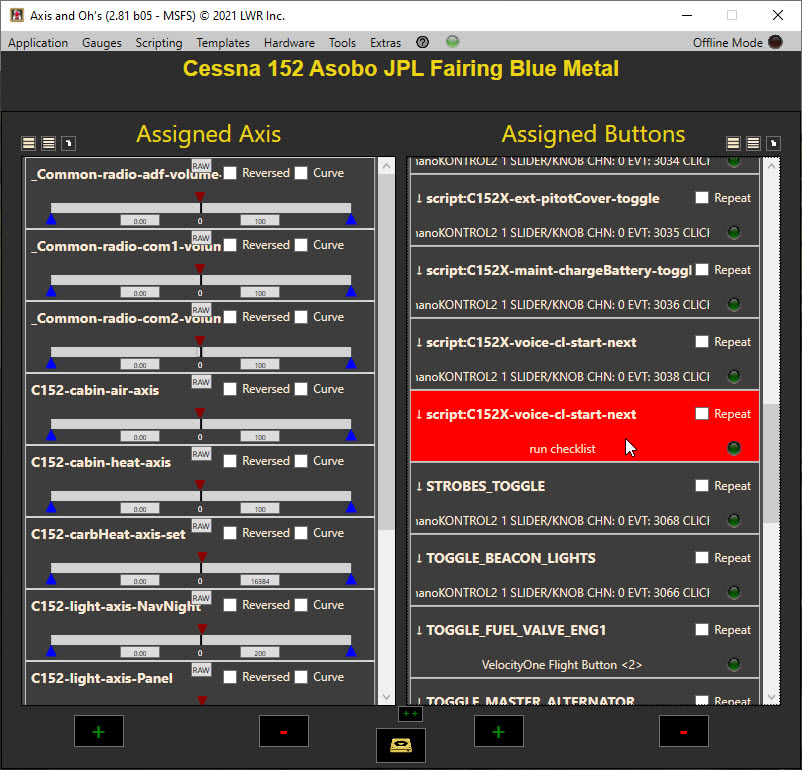Viewport: 802px width, 770px height.
Task: Click RAW badge on C152-carbHeat-axis-set
Action: click(x=201, y=526)
